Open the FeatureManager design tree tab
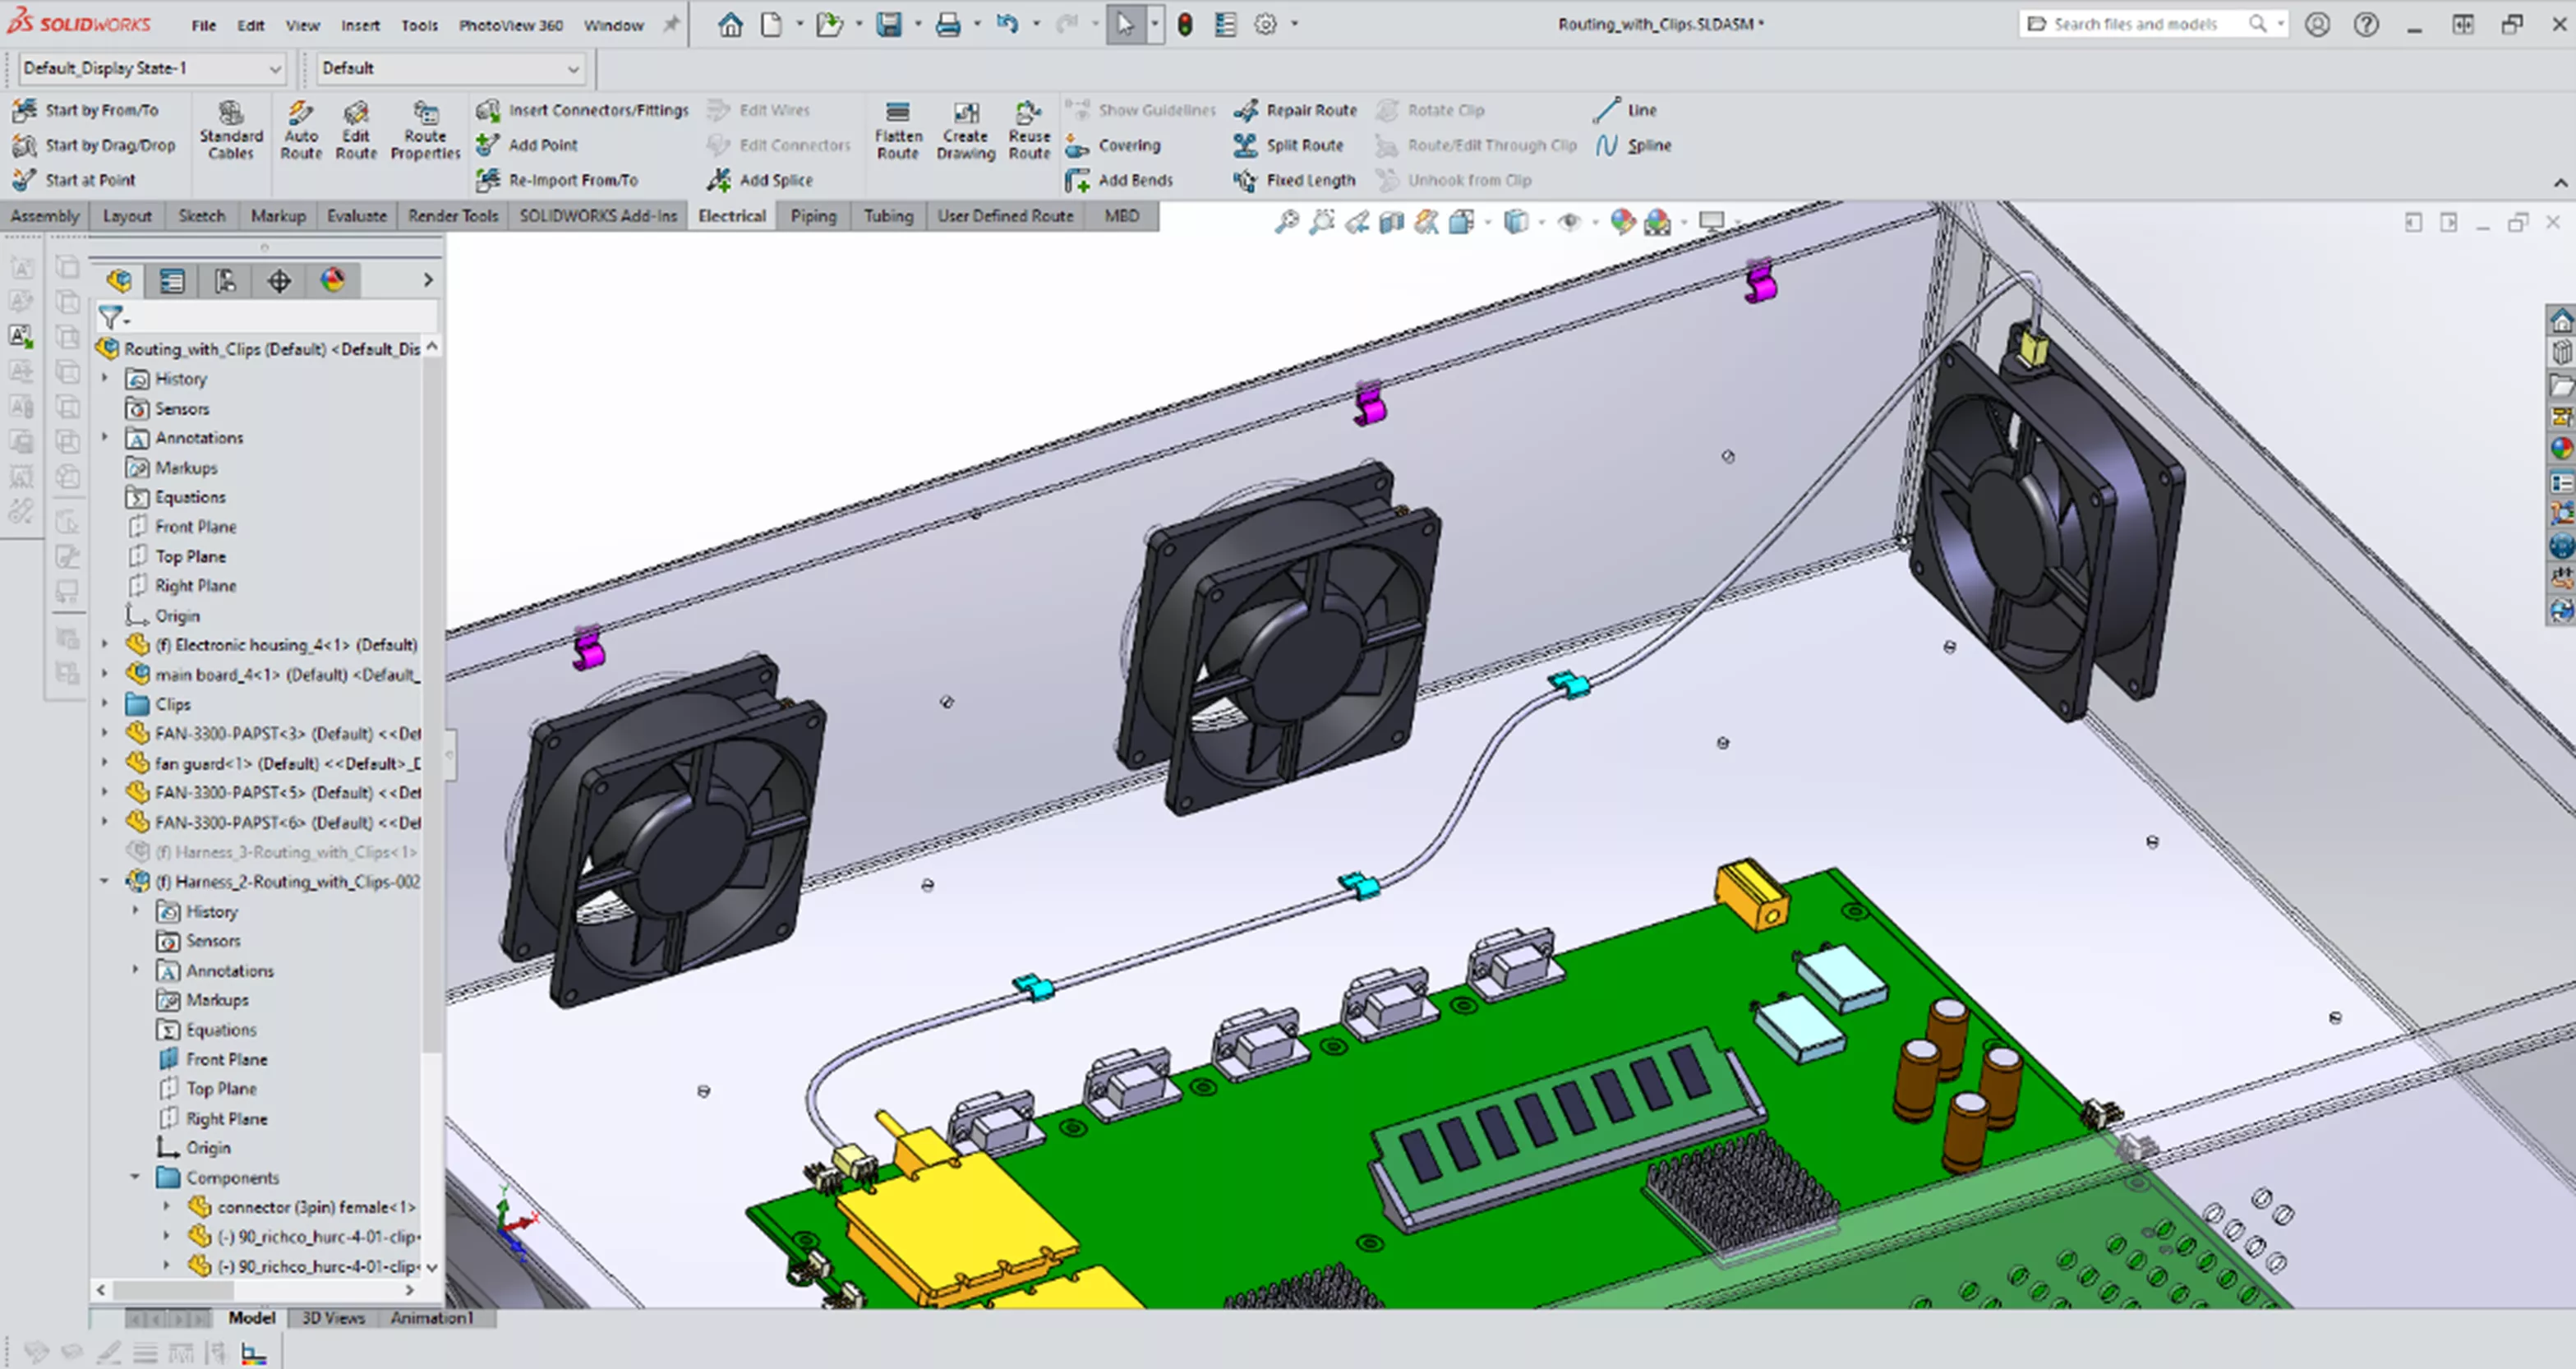The width and height of the screenshot is (2576, 1369). pos(120,281)
